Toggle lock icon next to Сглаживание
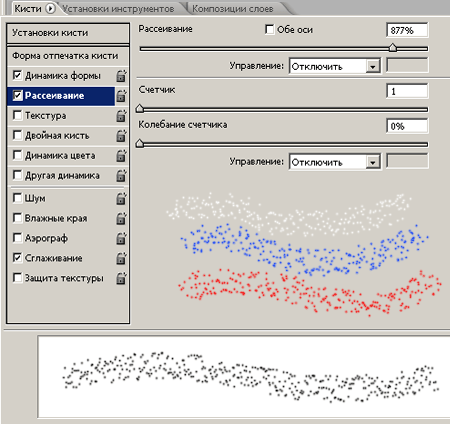Image resolution: width=450 pixels, height=425 pixels. pyautogui.click(x=121, y=258)
